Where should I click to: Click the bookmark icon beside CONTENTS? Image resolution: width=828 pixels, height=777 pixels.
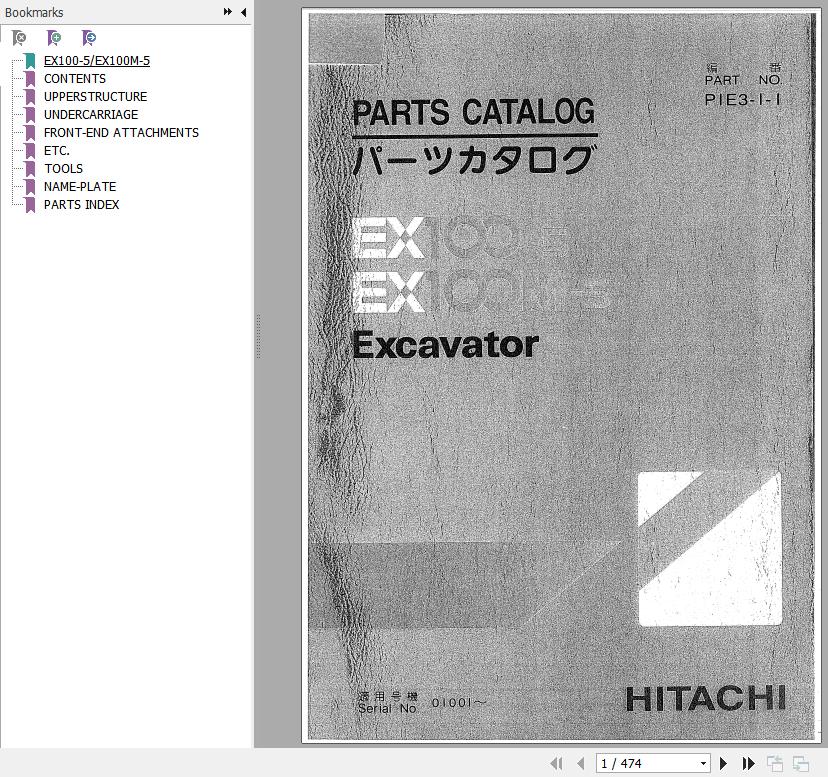point(30,79)
